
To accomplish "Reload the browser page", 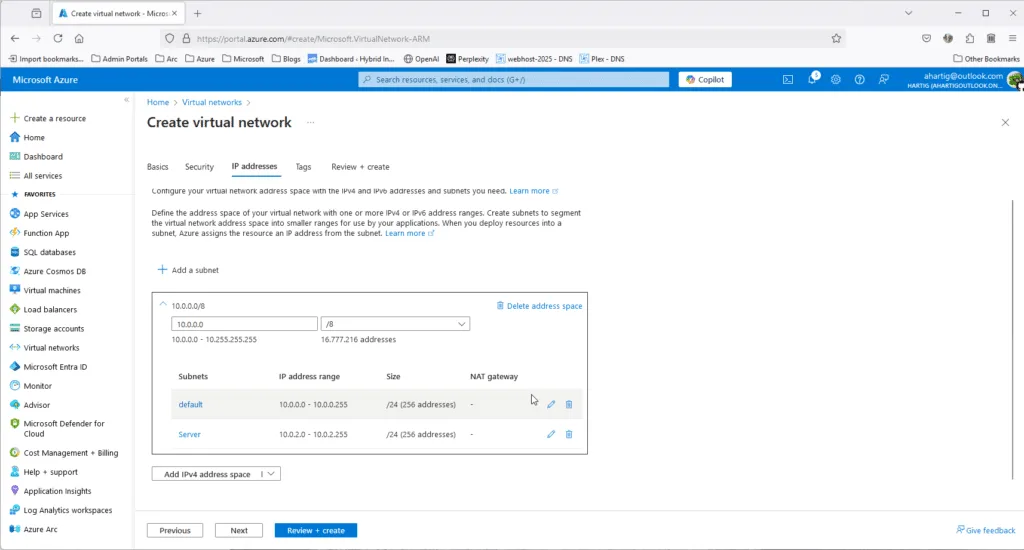I will point(58,39).
